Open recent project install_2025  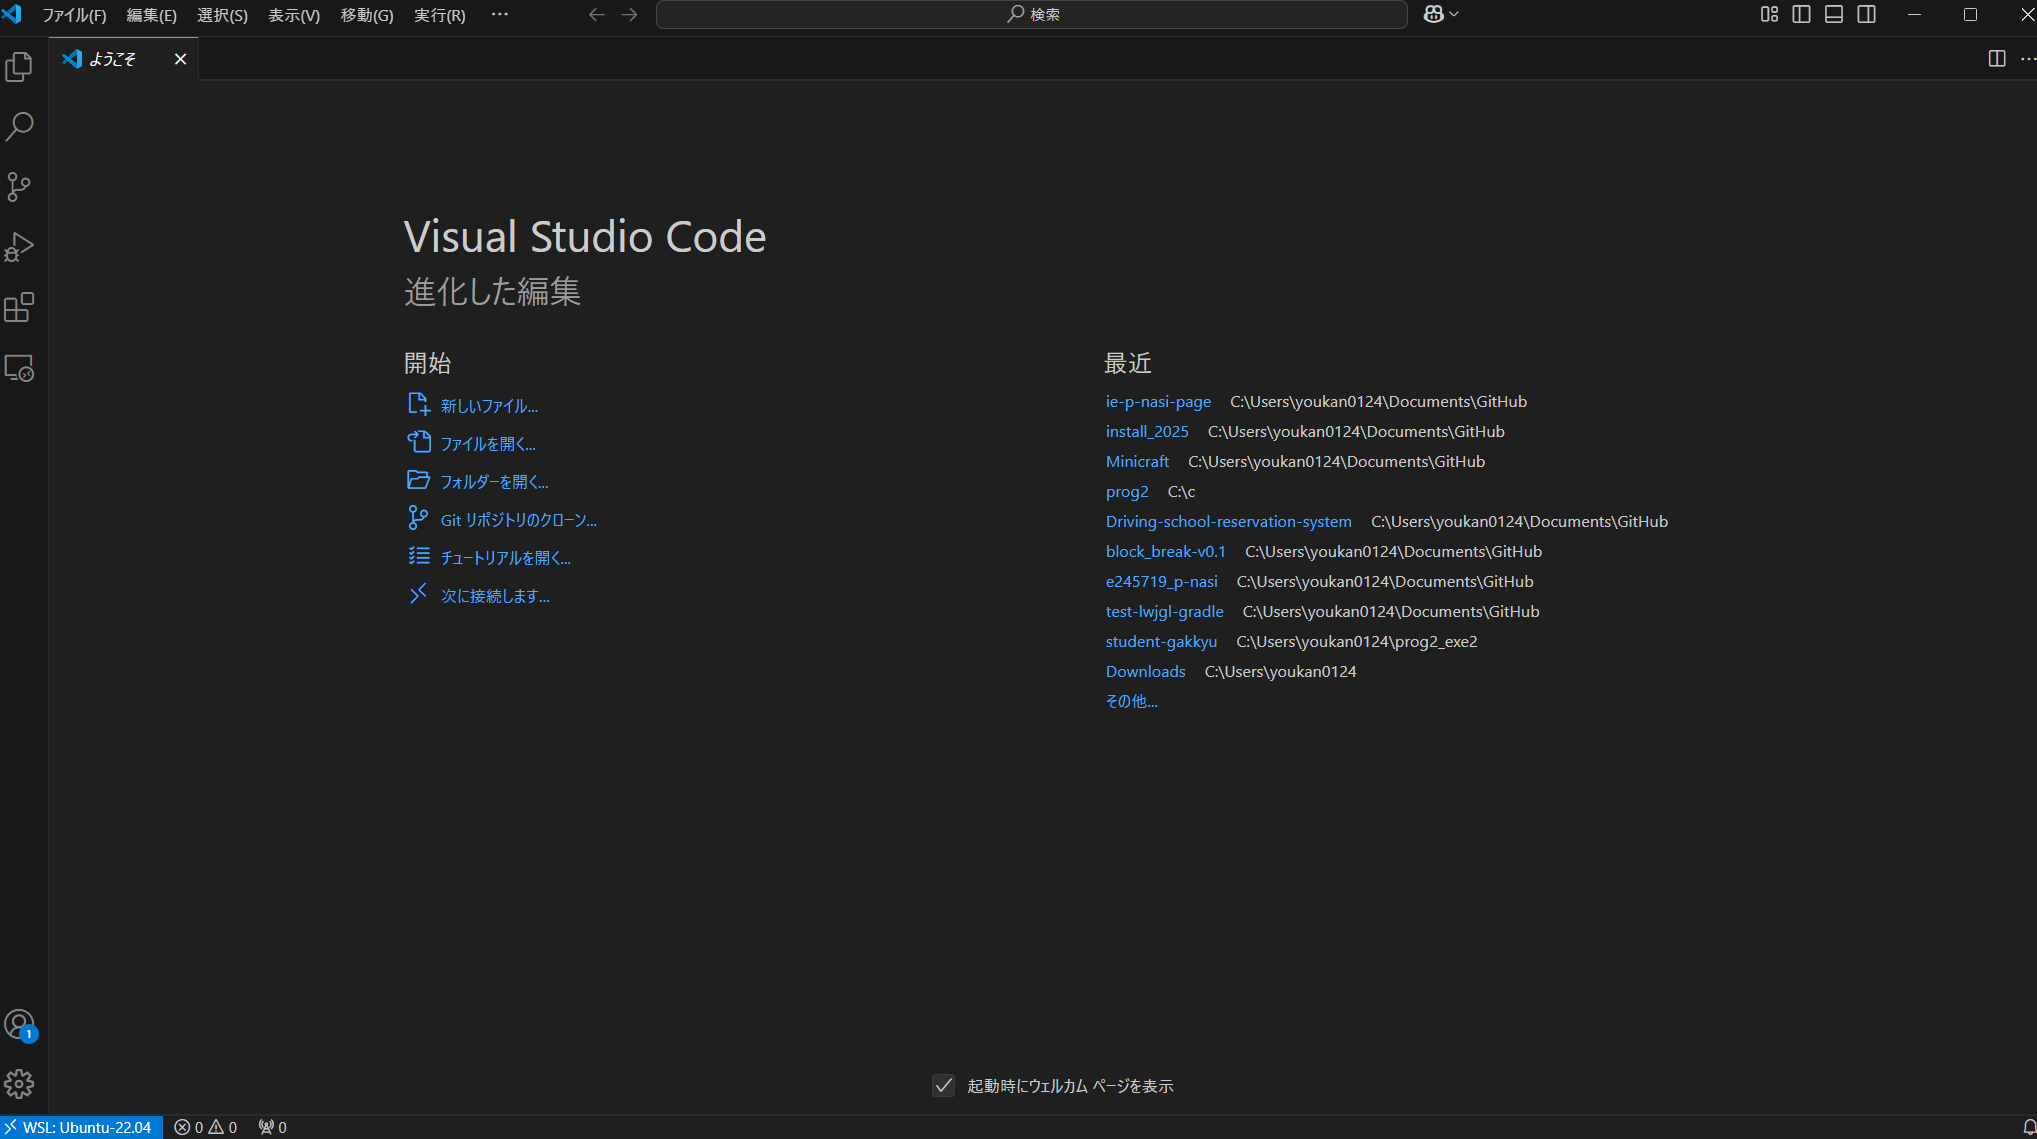1147,431
